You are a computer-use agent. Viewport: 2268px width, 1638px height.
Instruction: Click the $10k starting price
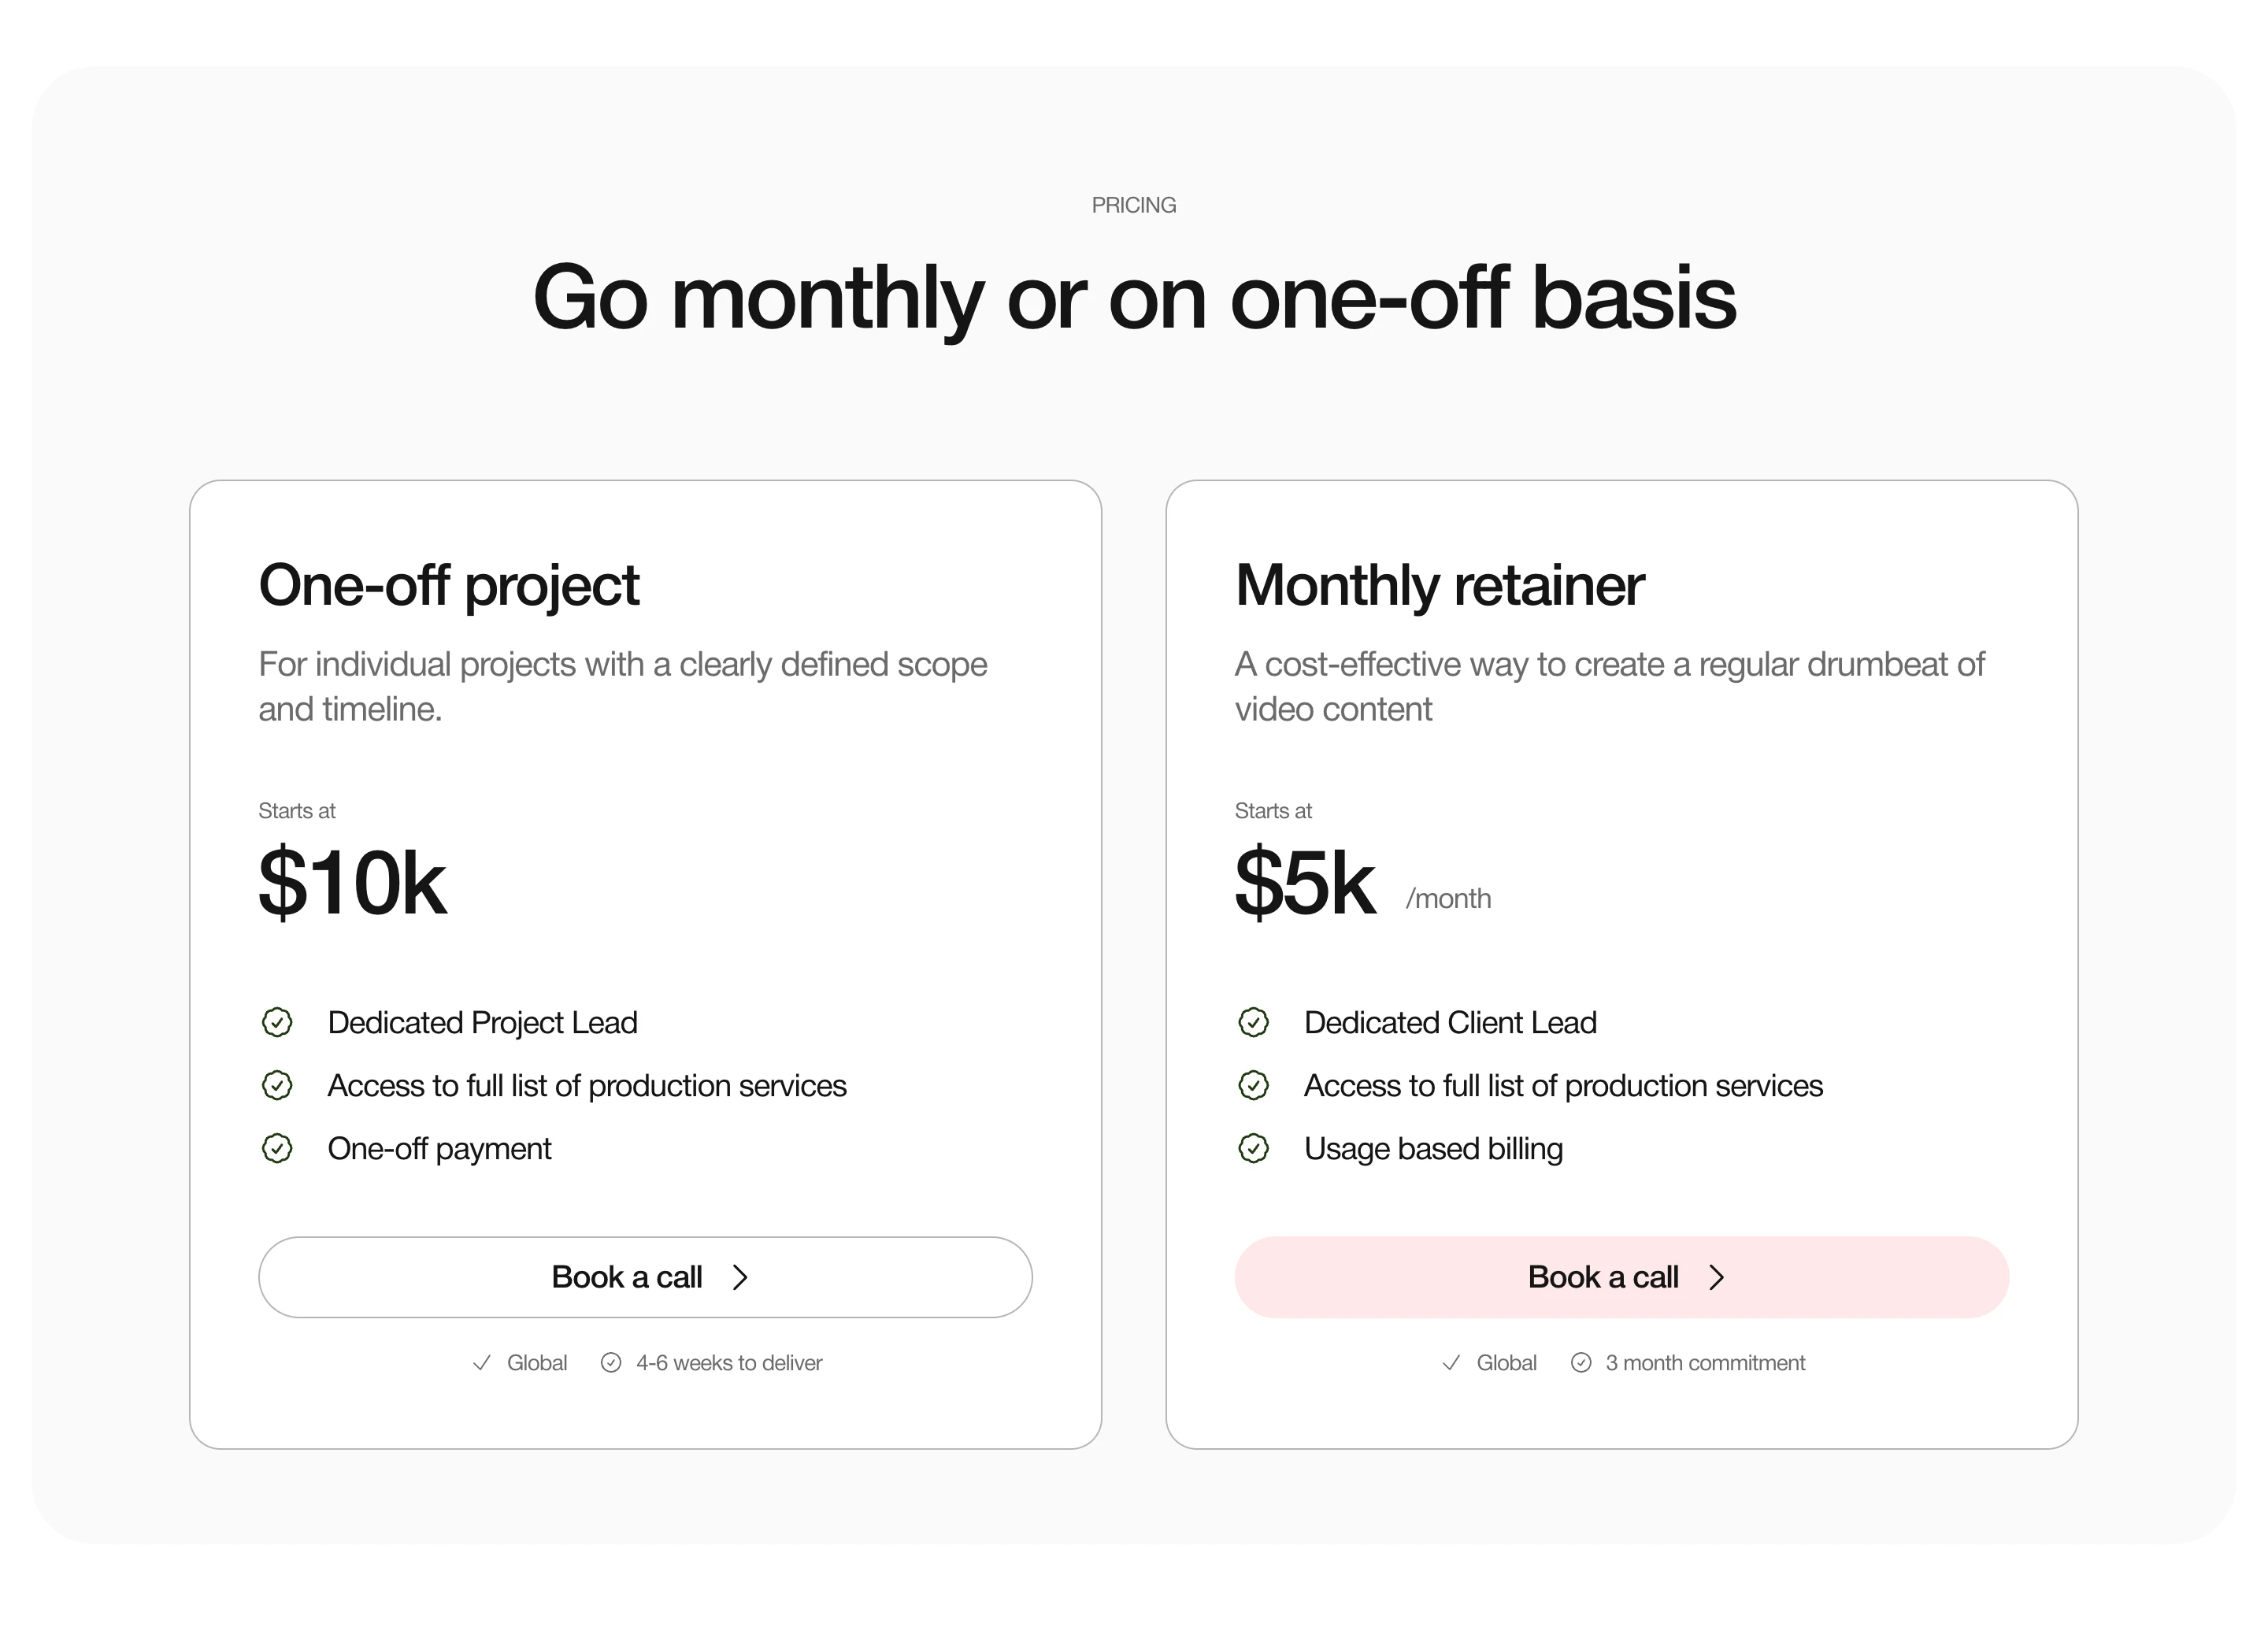(x=352, y=882)
